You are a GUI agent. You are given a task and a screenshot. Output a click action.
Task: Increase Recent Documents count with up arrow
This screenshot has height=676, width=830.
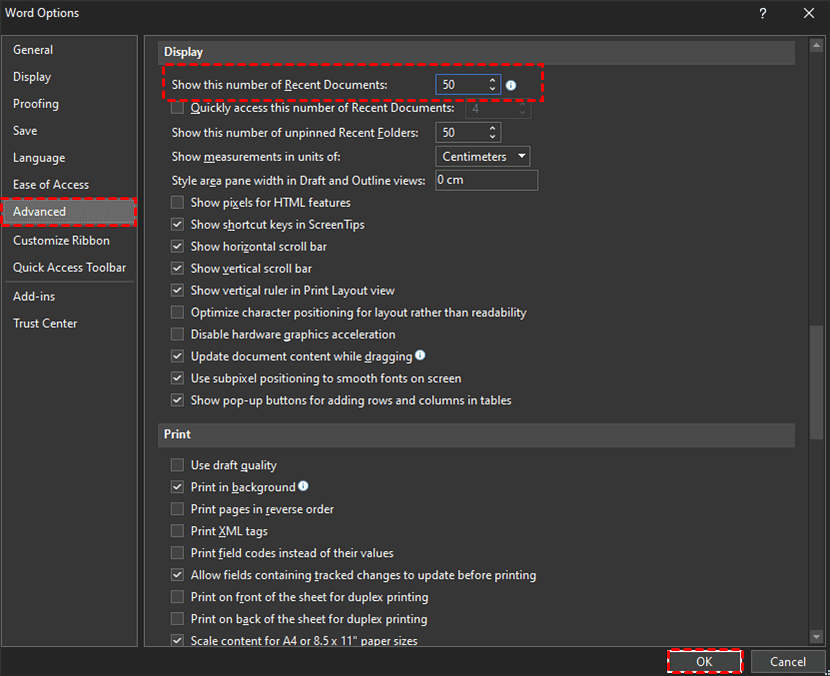pos(492,80)
